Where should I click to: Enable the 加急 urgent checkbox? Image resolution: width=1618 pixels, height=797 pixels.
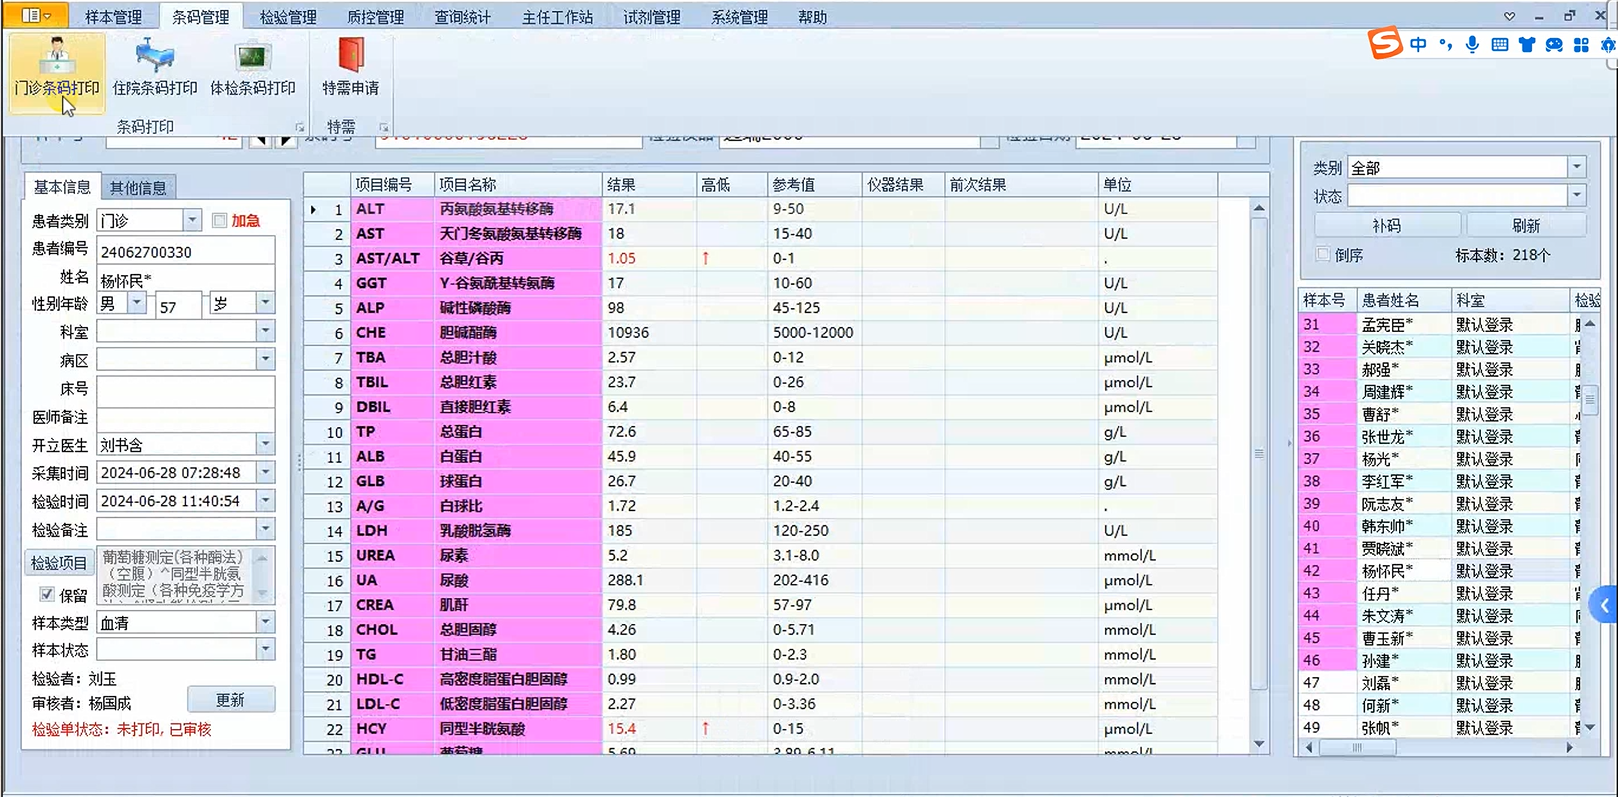point(219,220)
